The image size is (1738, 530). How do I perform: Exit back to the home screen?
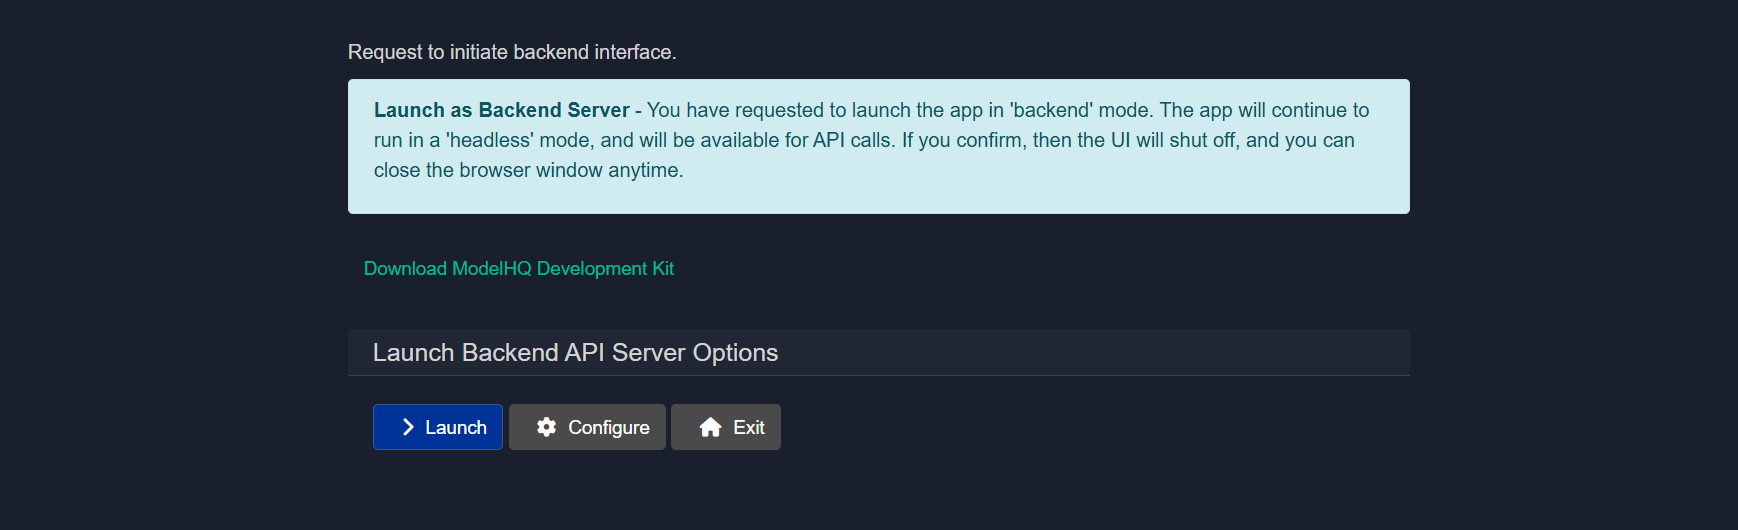tap(726, 427)
